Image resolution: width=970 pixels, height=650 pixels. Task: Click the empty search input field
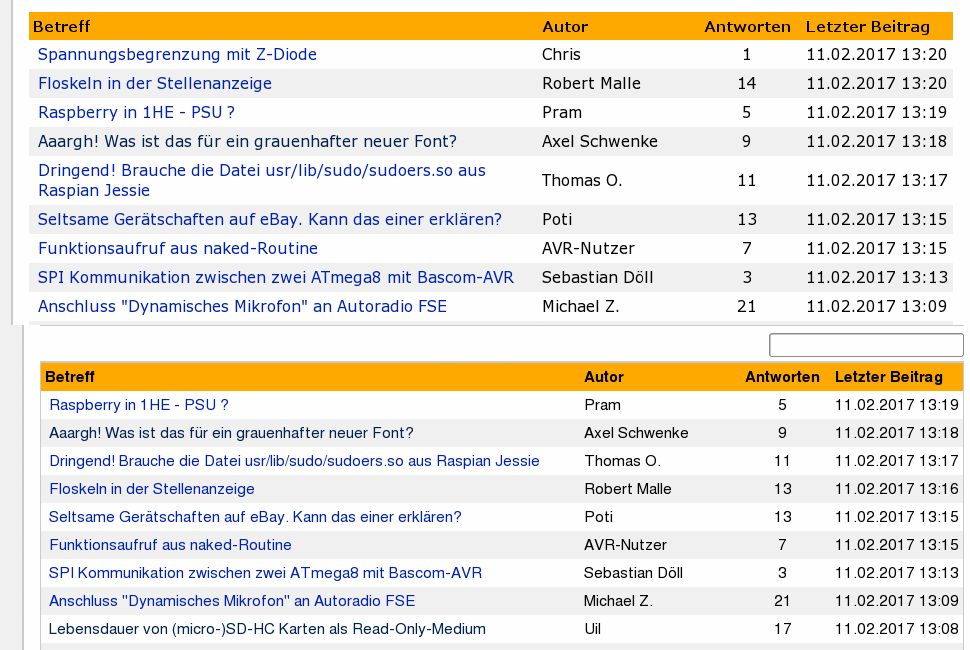click(x=865, y=345)
